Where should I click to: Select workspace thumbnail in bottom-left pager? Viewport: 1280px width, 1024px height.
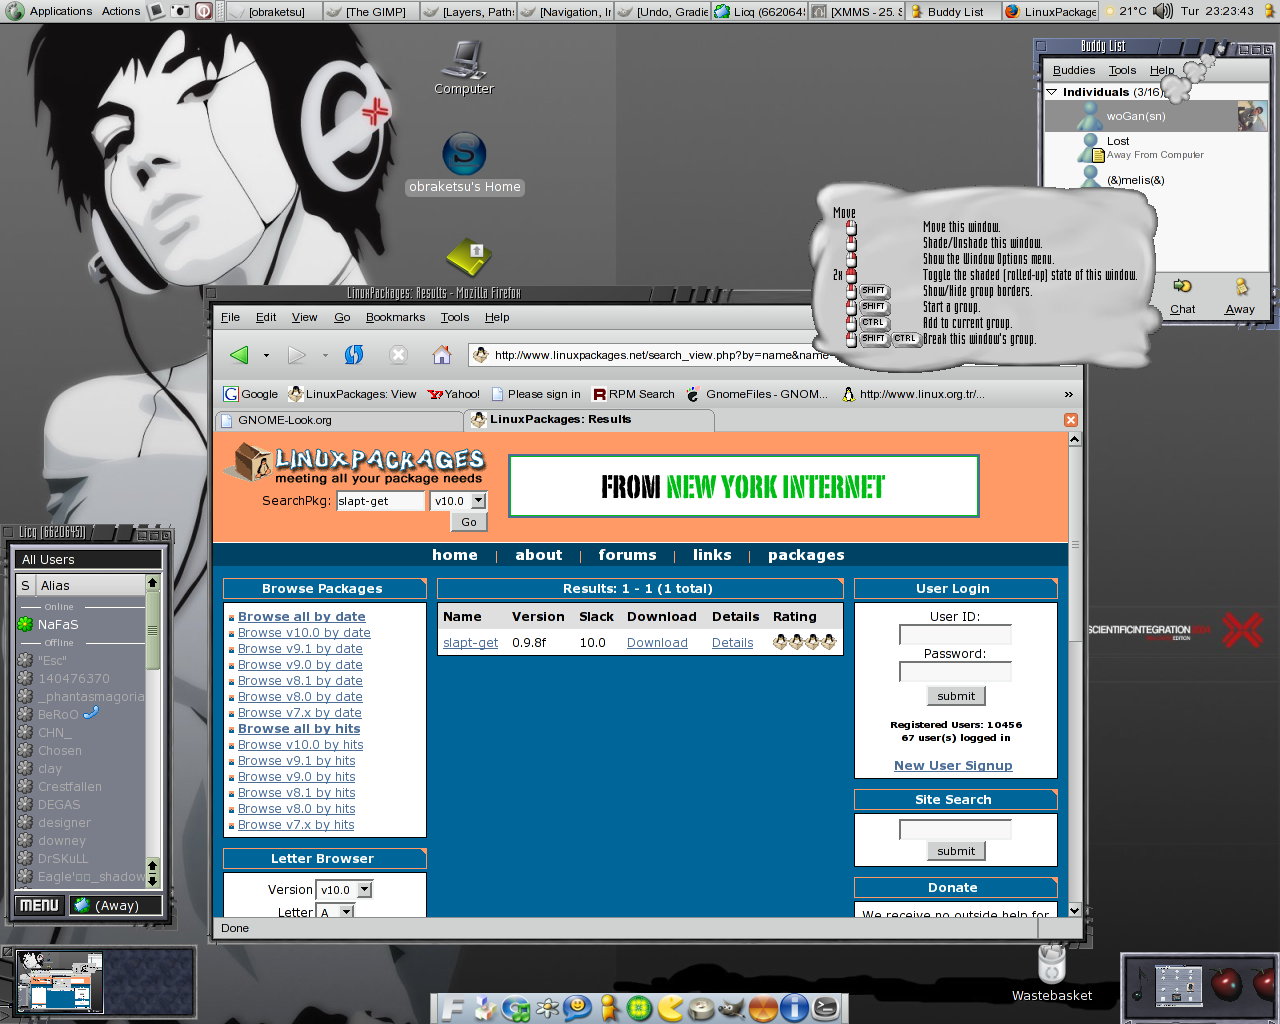(60, 982)
